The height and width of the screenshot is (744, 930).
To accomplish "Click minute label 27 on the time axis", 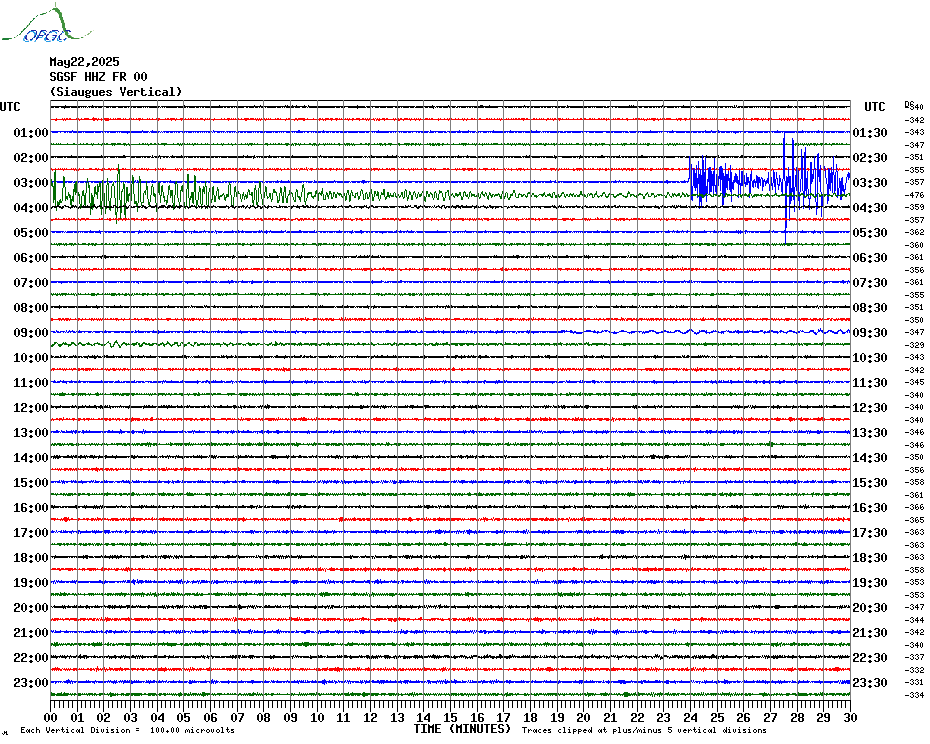I will [x=770, y=717].
